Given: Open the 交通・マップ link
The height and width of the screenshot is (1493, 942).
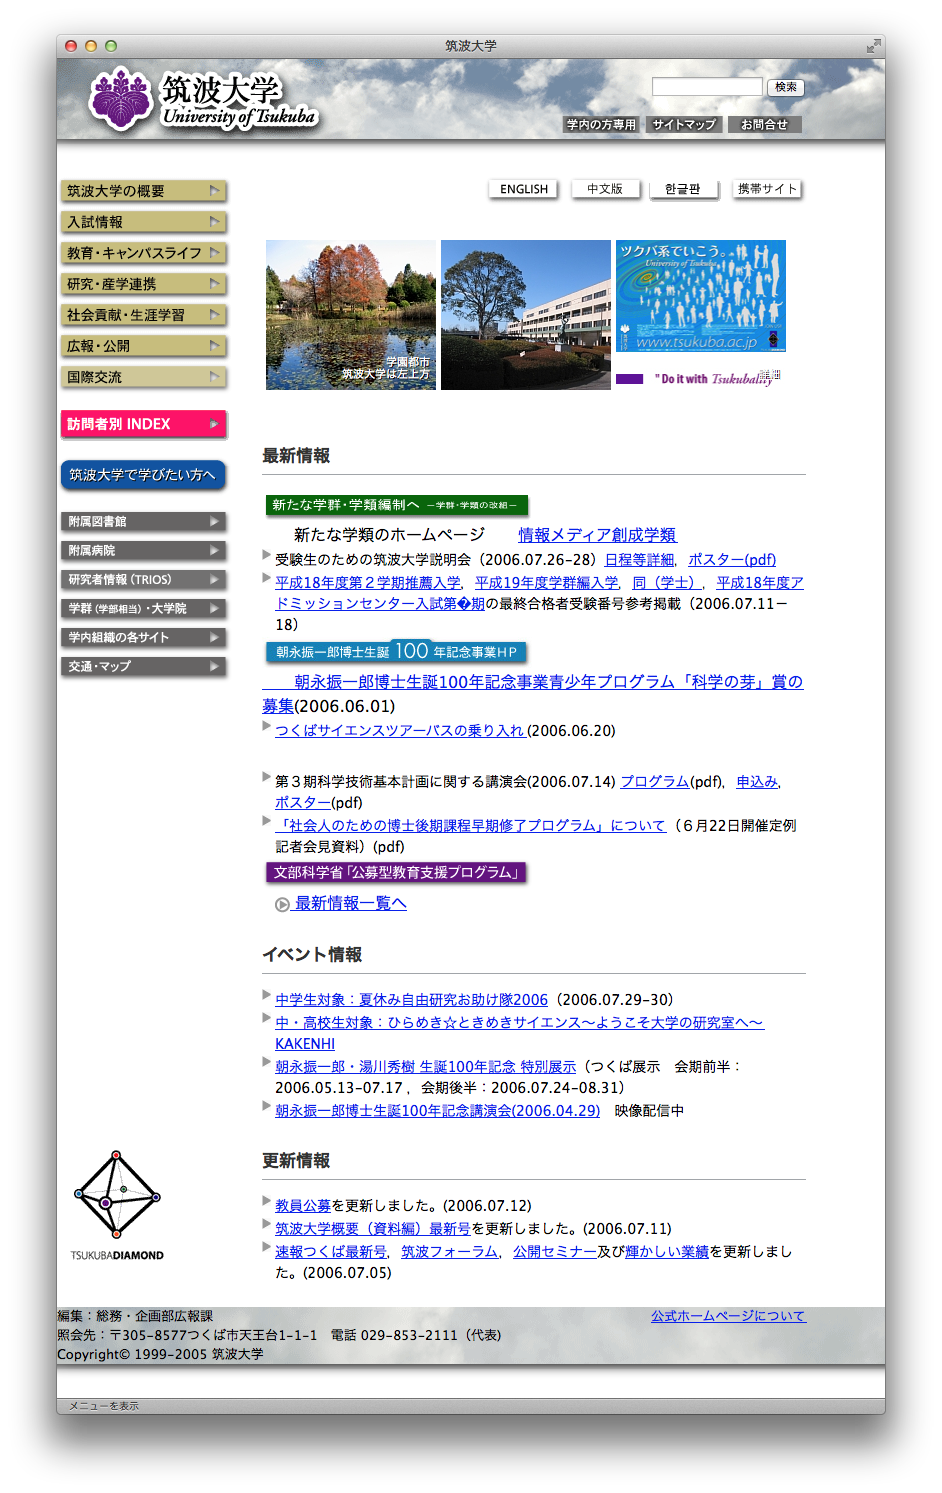Looking at the screenshot, I should (x=143, y=667).
